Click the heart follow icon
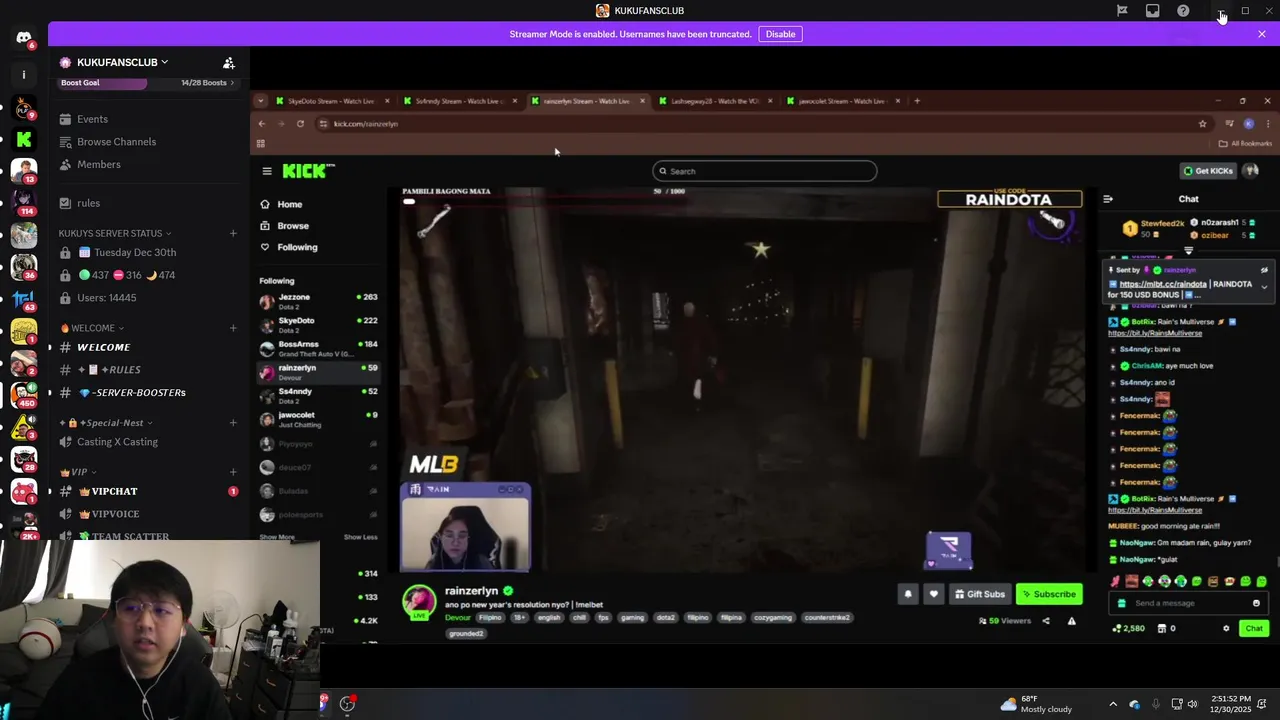The width and height of the screenshot is (1280, 720). pyautogui.click(x=933, y=594)
